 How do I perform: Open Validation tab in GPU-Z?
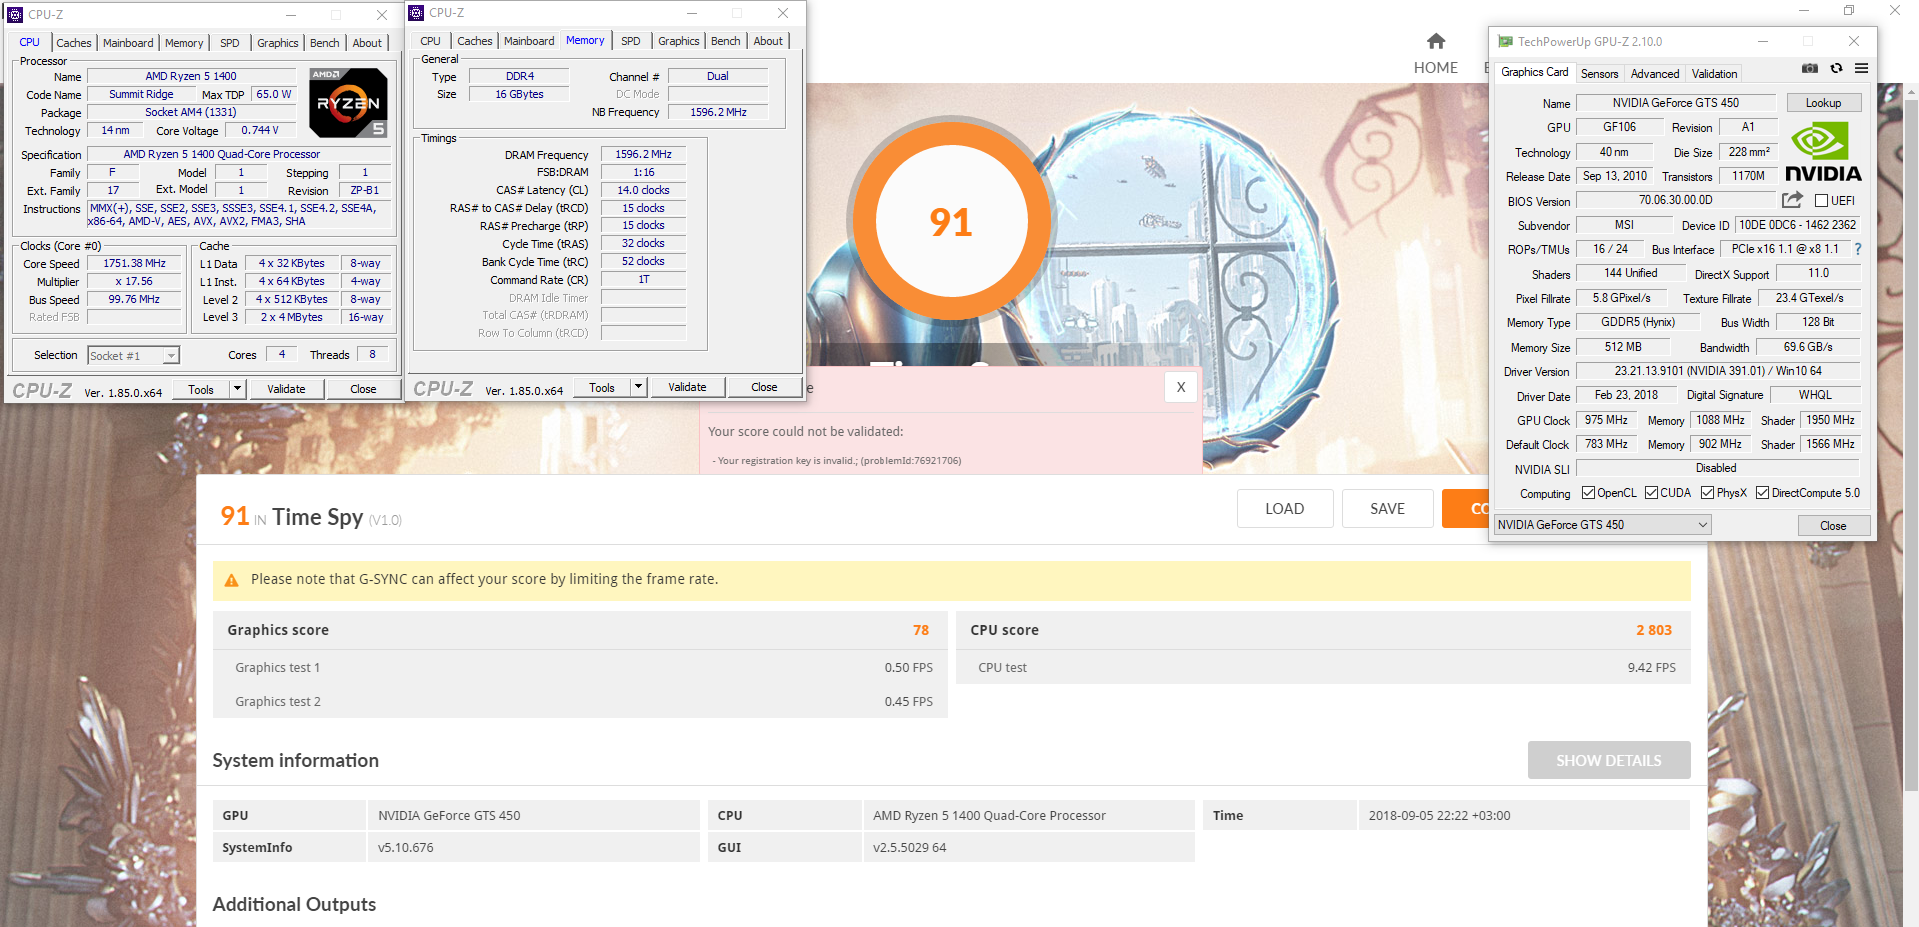tap(1714, 74)
